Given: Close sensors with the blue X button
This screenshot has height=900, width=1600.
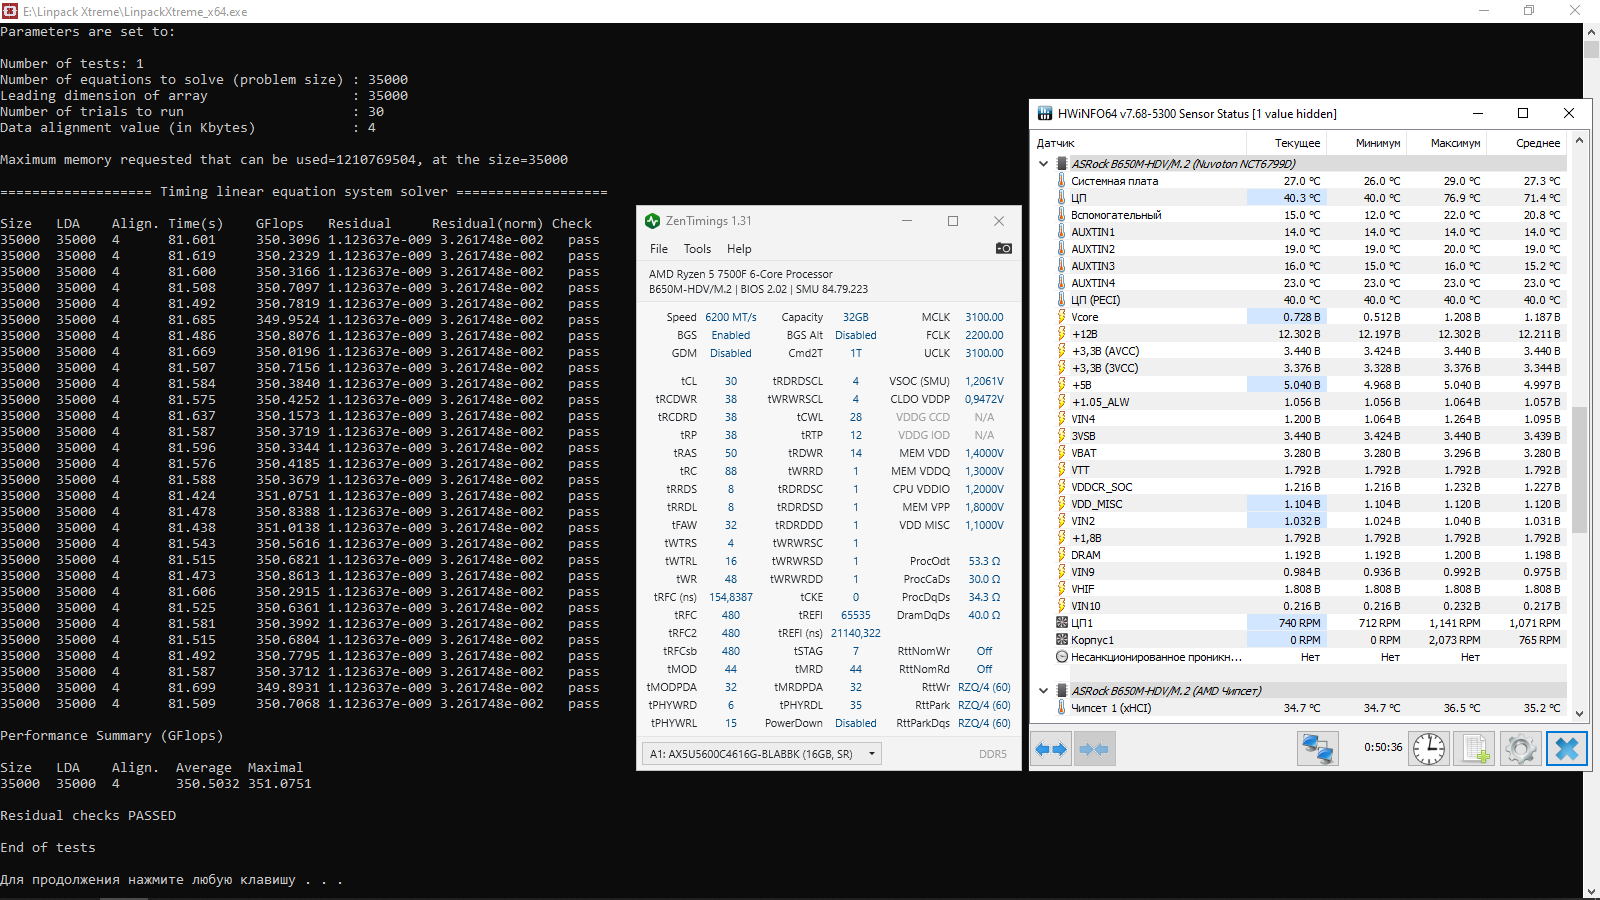Looking at the screenshot, I should click(x=1567, y=748).
